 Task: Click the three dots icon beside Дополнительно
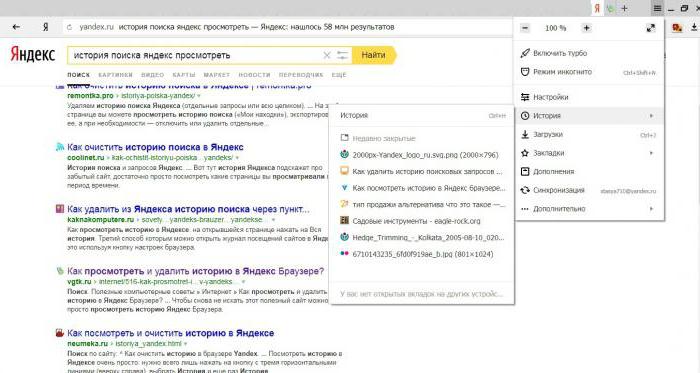pyautogui.click(x=525, y=209)
